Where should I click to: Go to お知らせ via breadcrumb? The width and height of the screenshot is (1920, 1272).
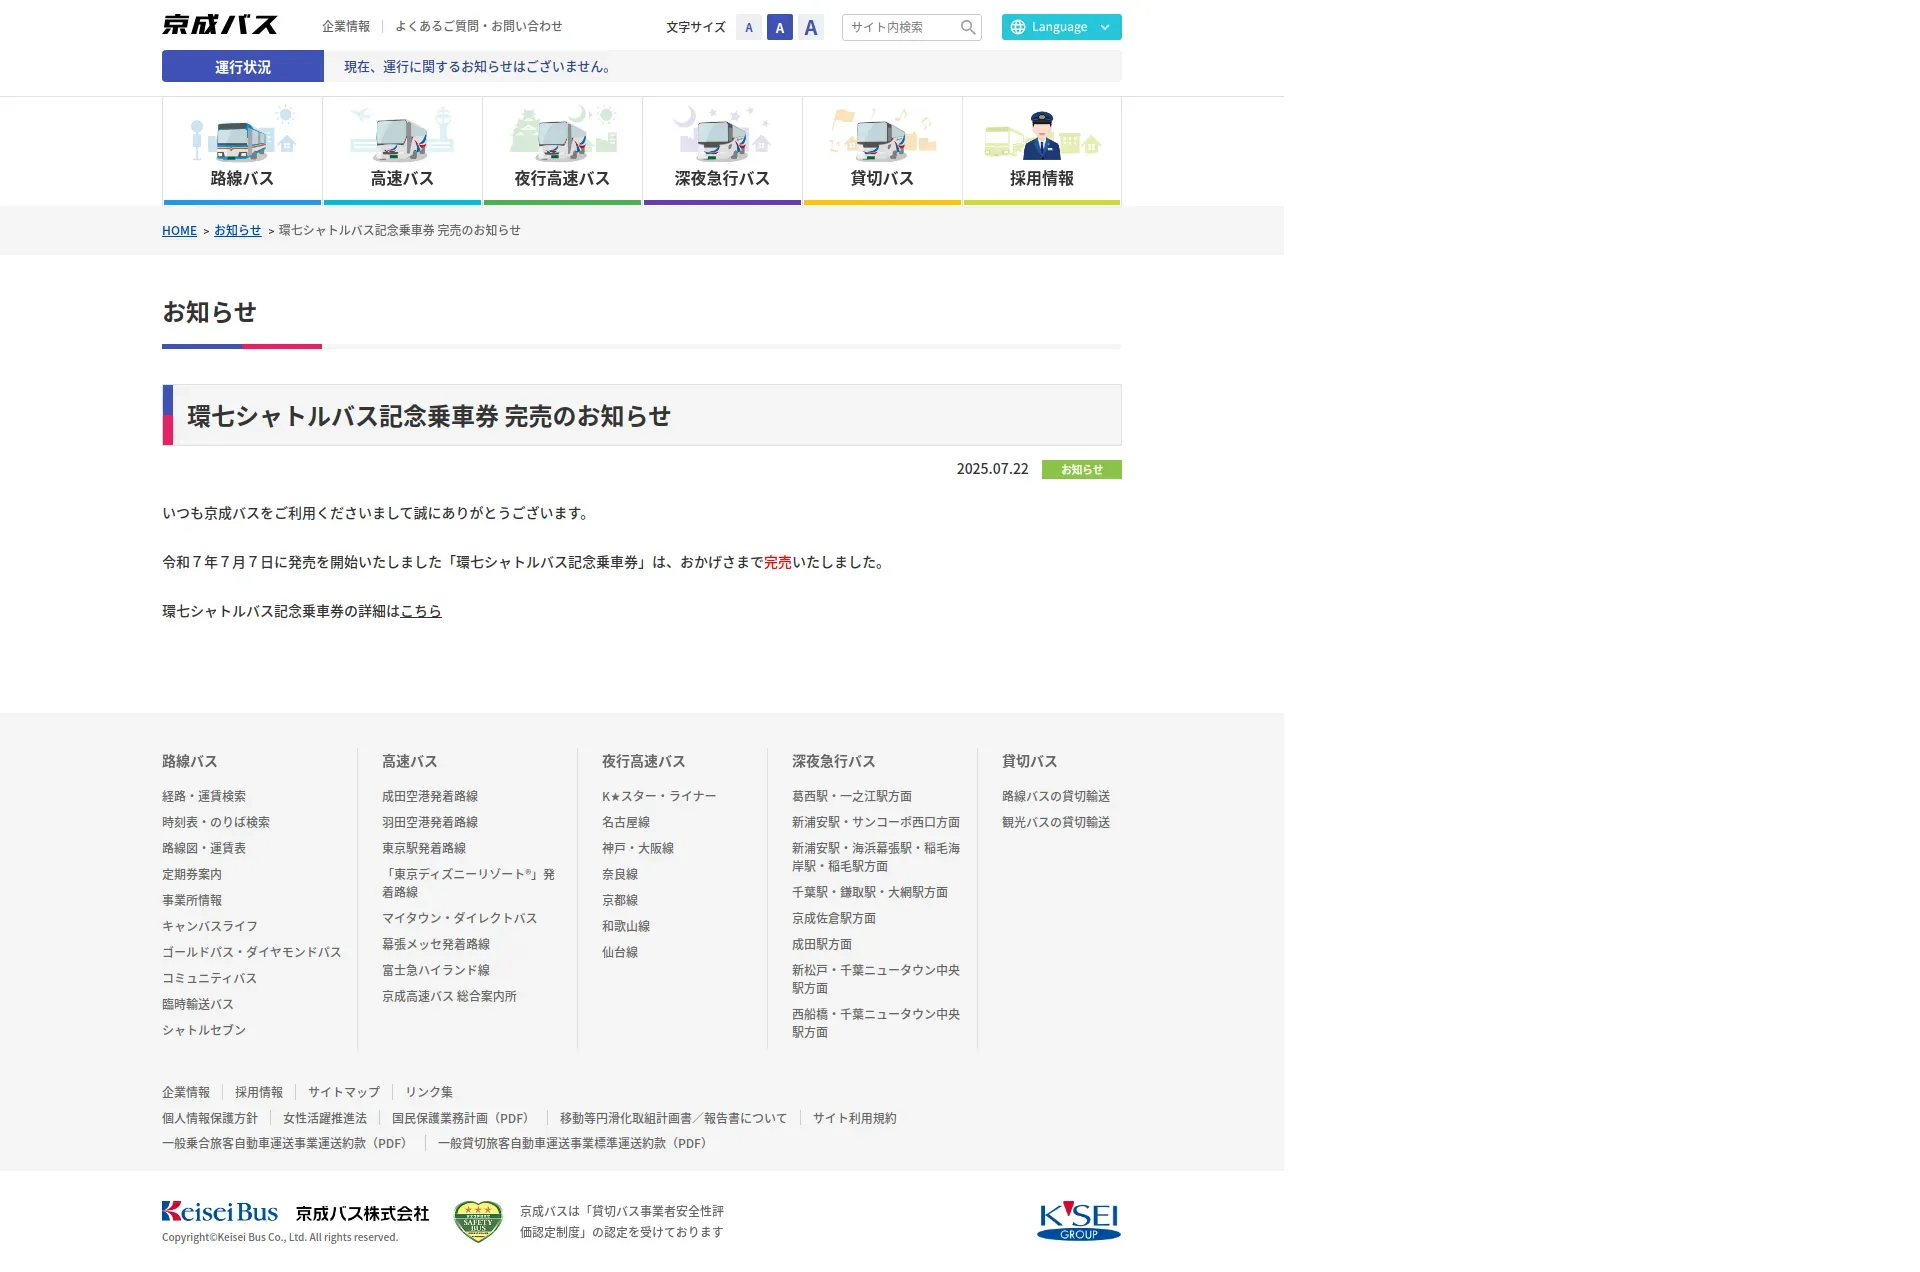[x=237, y=230]
